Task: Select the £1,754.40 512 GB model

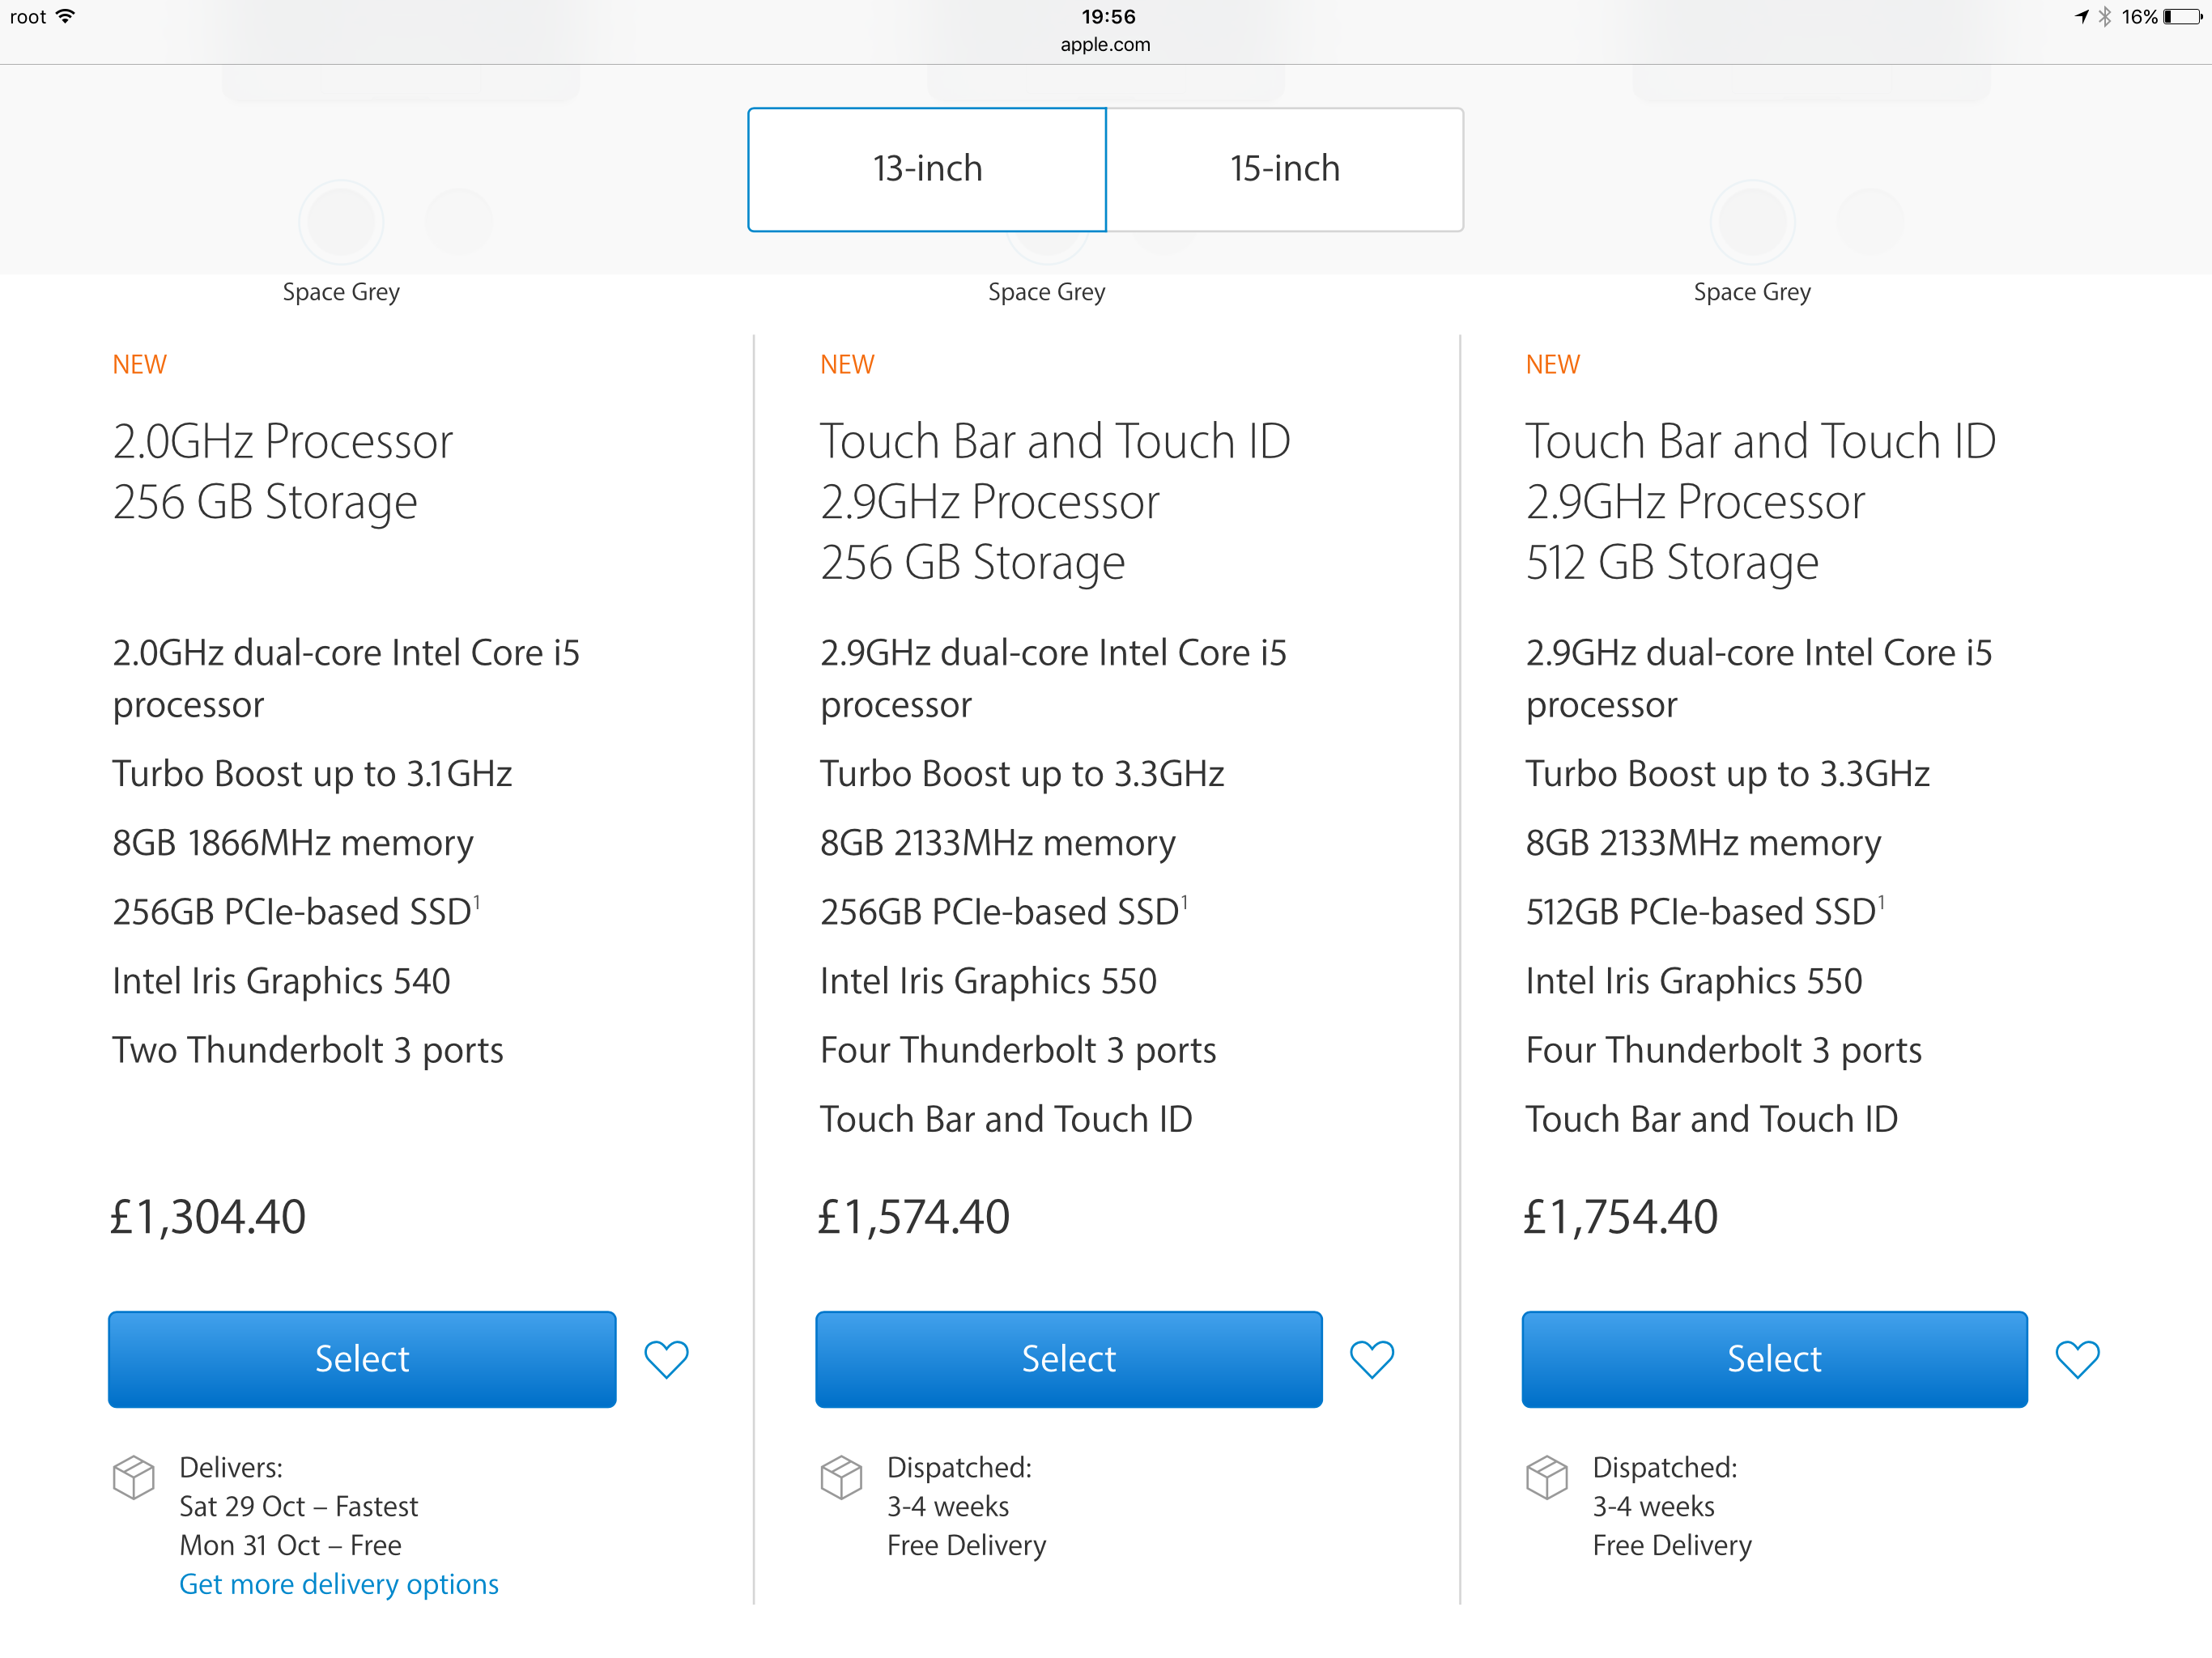Action: click(x=1774, y=1359)
